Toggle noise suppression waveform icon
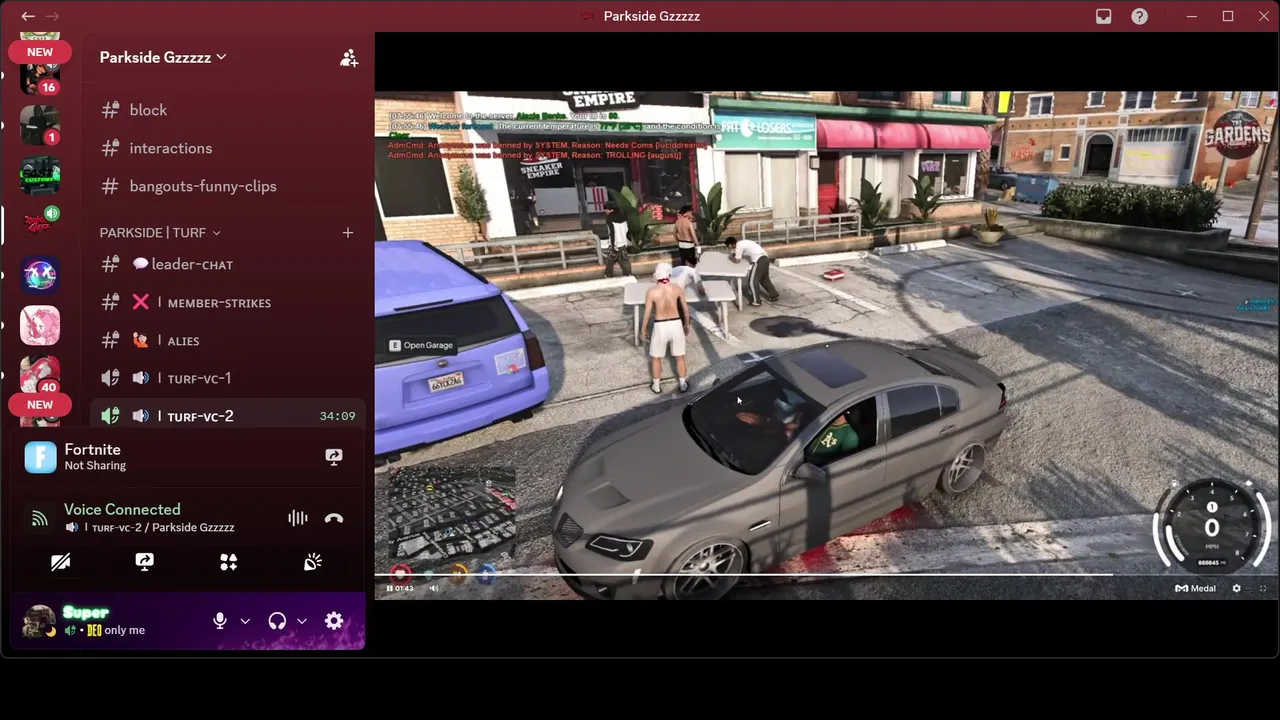This screenshot has height=720, width=1280. [x=298, y=518]
